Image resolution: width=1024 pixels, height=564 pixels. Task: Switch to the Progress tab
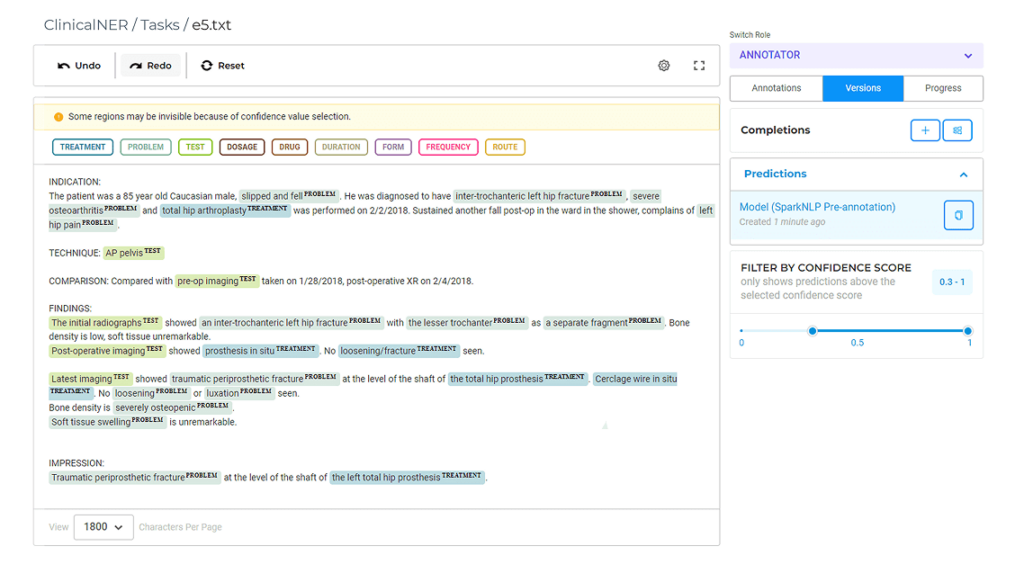click(942, 88)
